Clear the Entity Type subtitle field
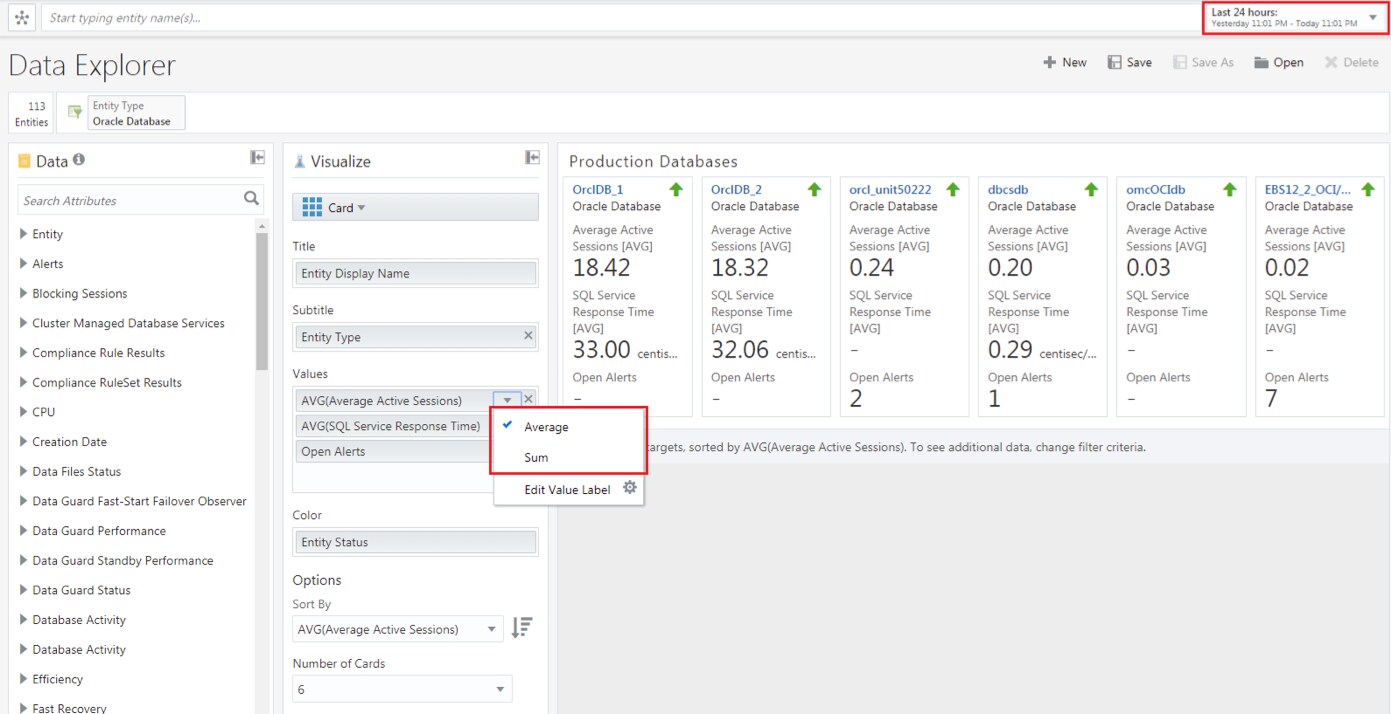 pyautogui.click(x=529, y=336)
